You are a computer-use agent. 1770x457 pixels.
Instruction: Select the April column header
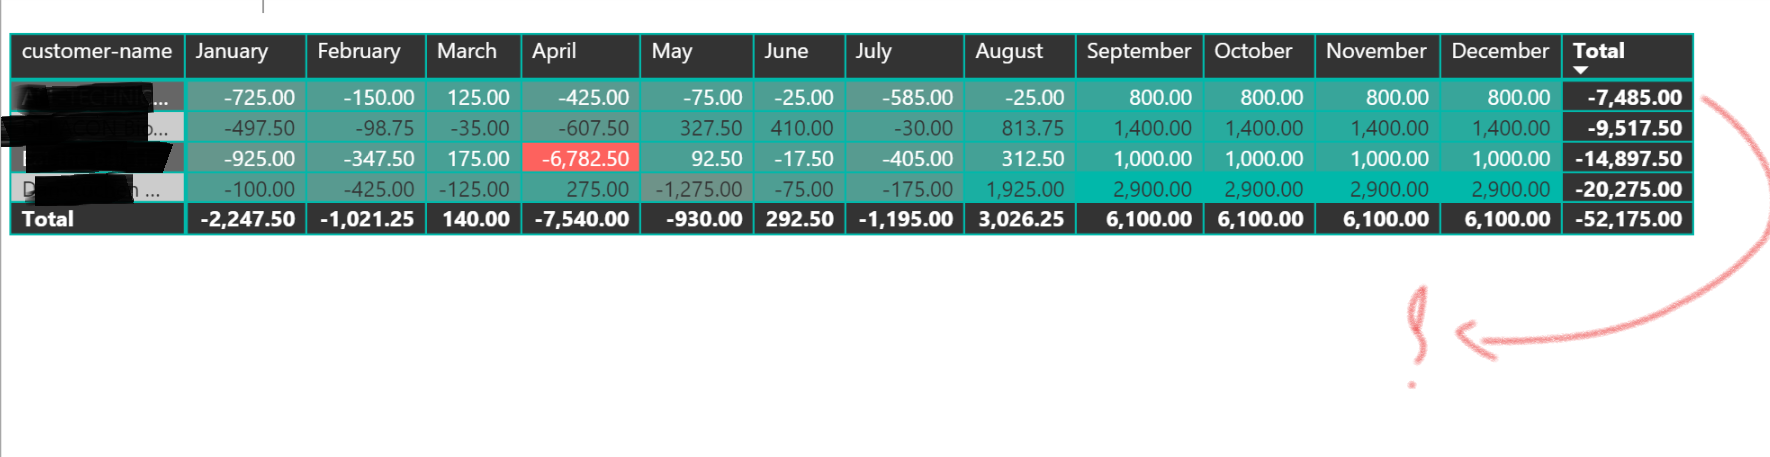[x=554, y=51]
